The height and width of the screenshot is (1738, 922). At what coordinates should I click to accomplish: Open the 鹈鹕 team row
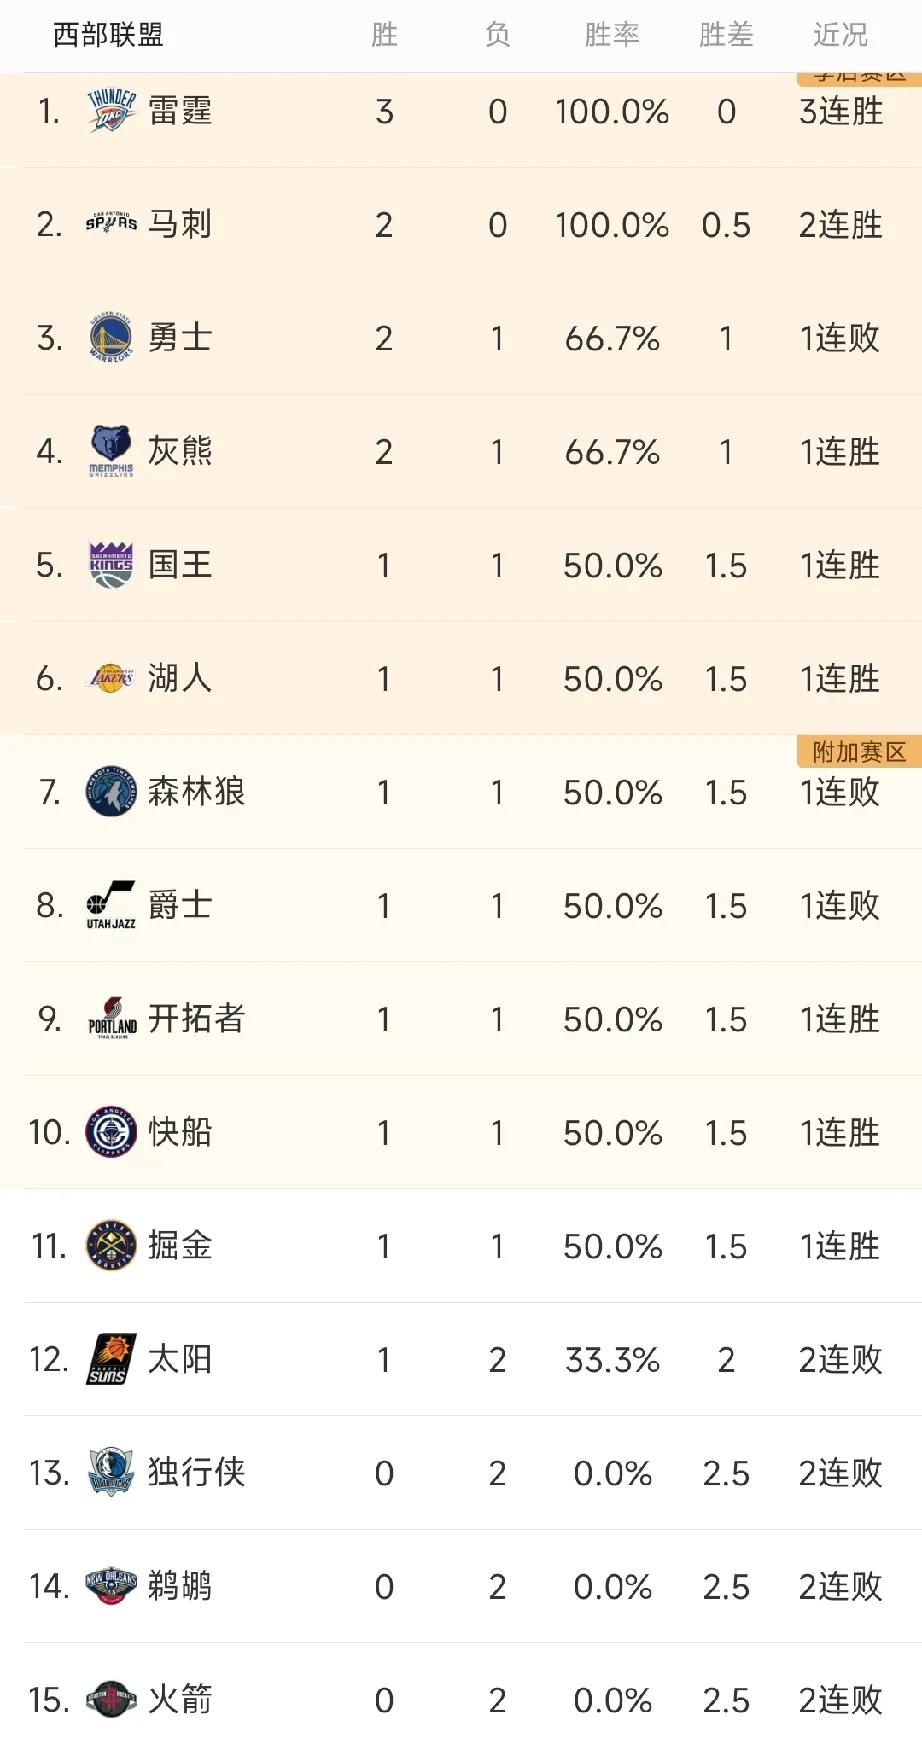[460, 1586]
